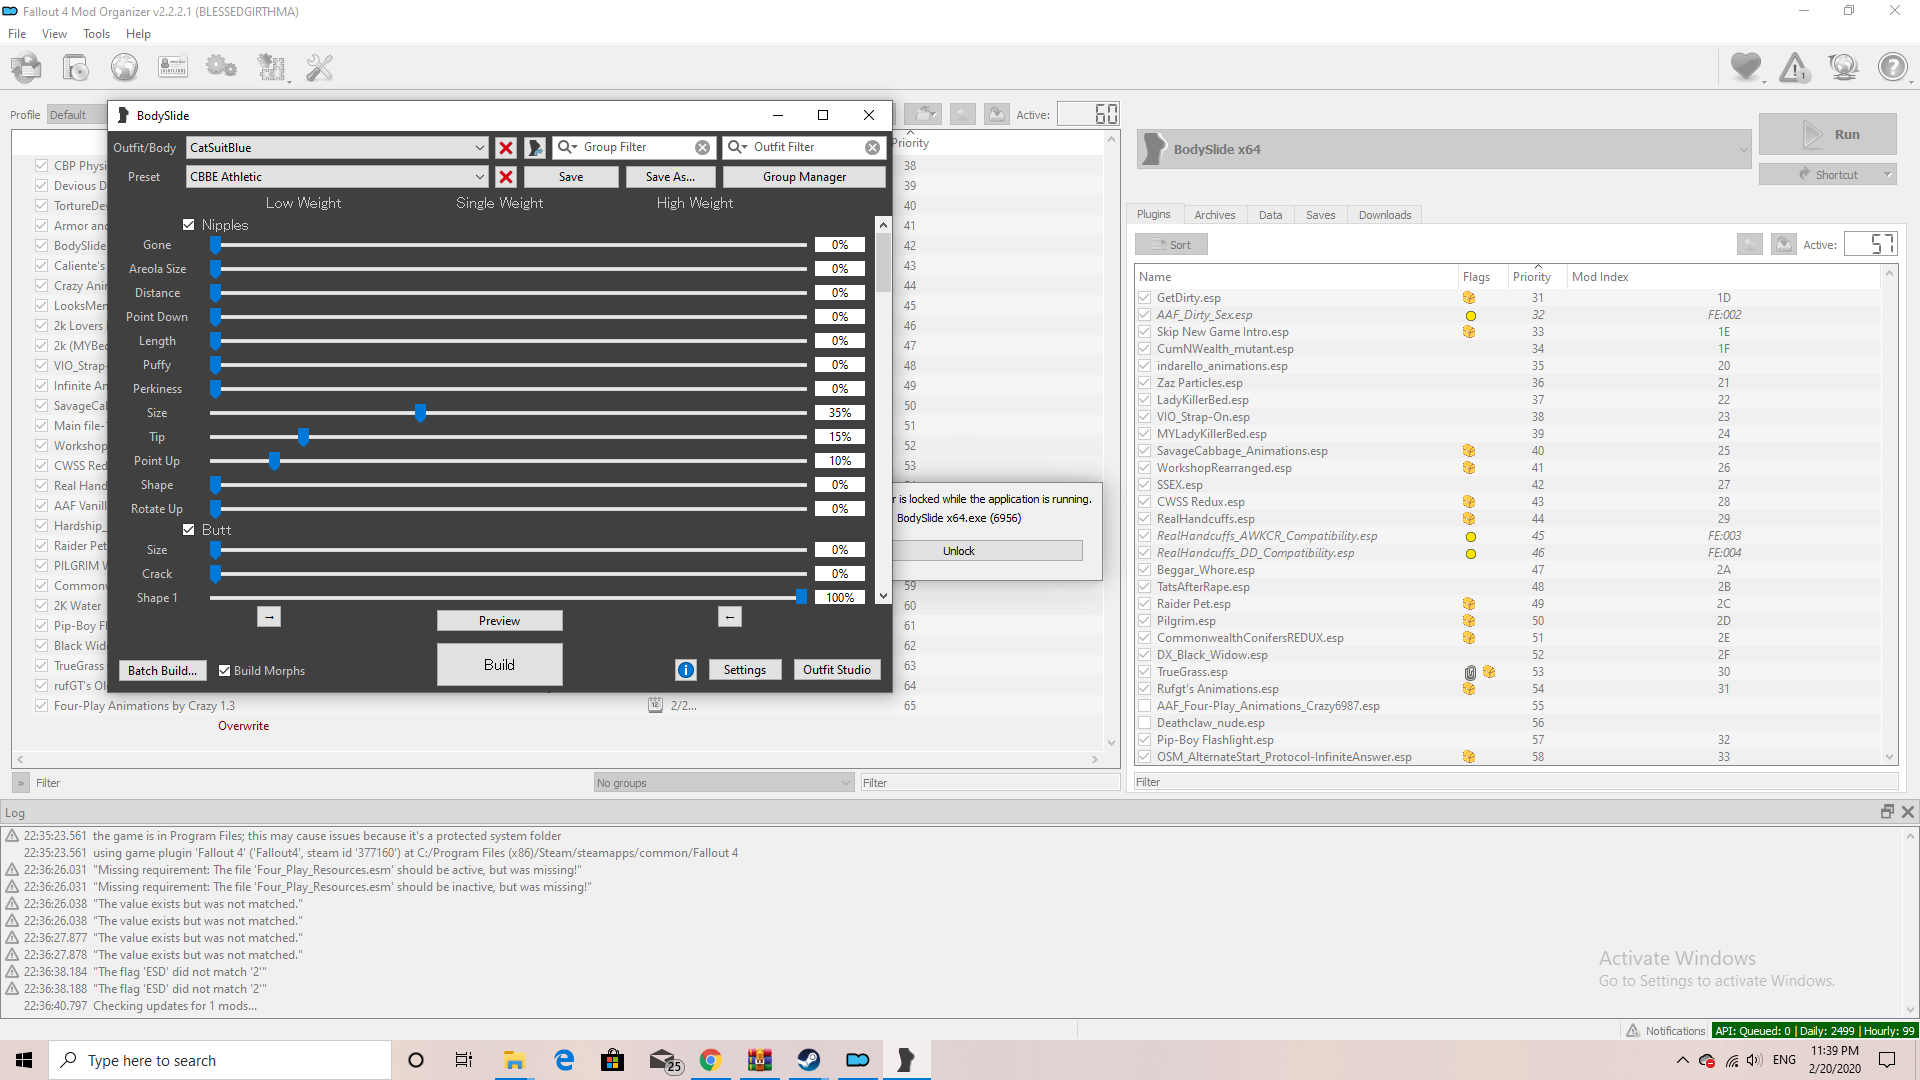Image resolution: width=1920 pixels, height=1080 pixels.
Task: Enable the Deathclaw_nude.esp plugin checkbox
Action: 1144,723
